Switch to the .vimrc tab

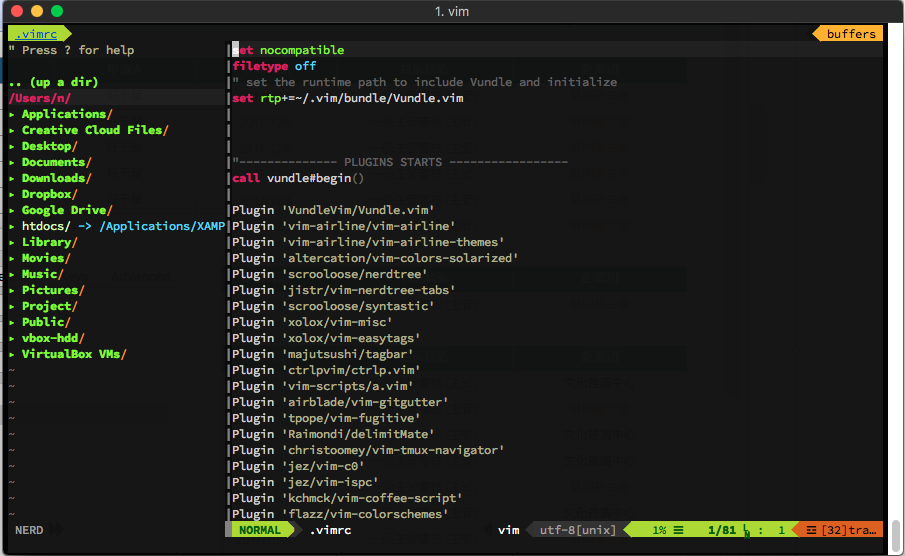pyautogui.click(x=36, y=34)
